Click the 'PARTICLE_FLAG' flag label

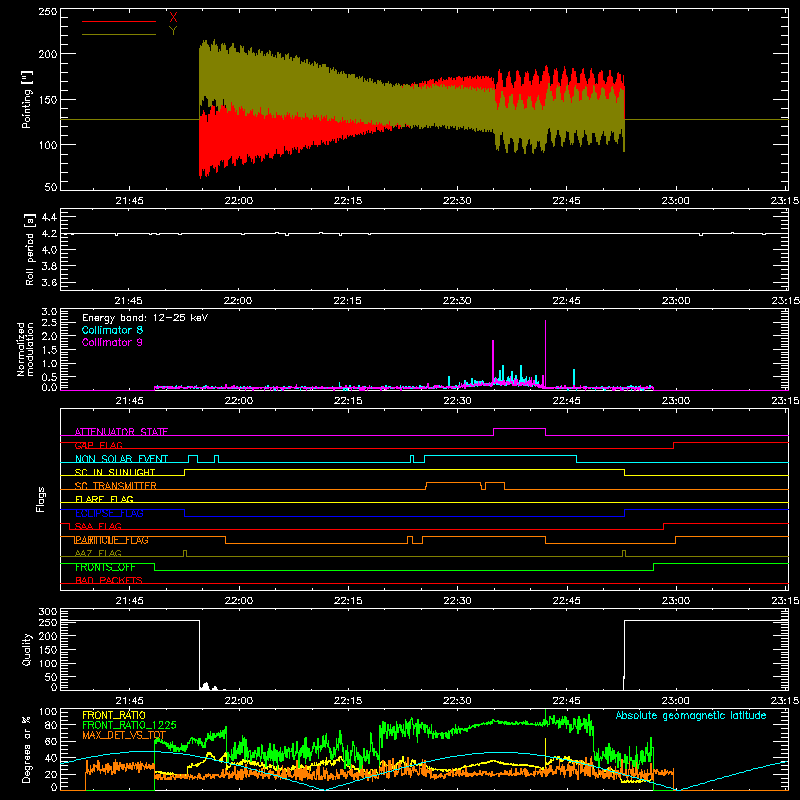pos(112,540)
